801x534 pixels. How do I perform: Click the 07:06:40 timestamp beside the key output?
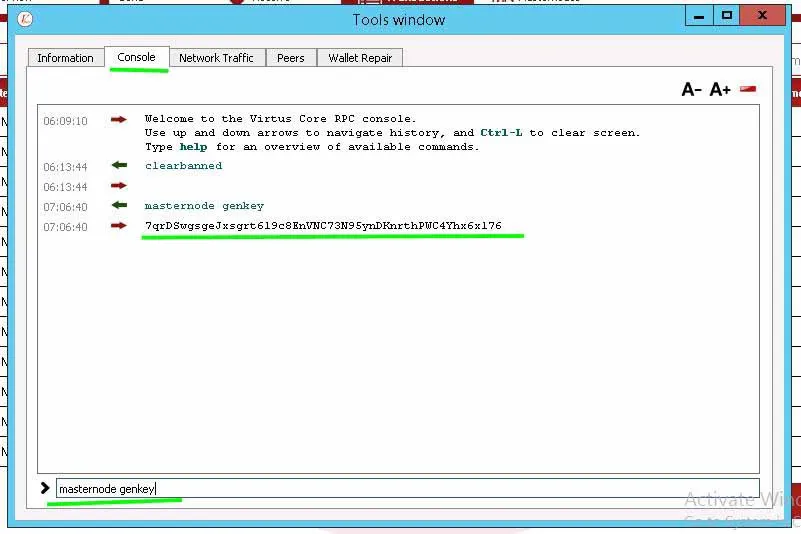coord(65,227)
